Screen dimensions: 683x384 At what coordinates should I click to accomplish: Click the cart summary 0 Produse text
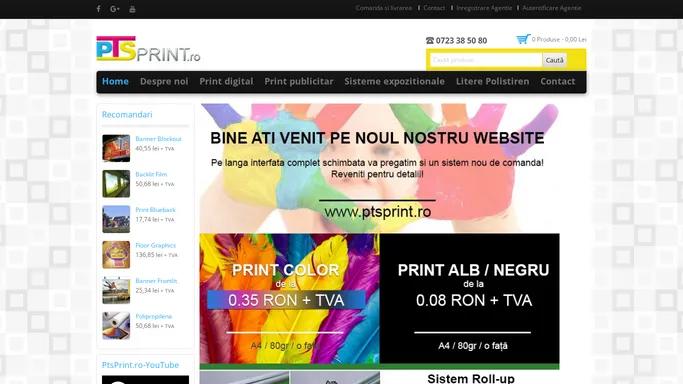(559, 39)
